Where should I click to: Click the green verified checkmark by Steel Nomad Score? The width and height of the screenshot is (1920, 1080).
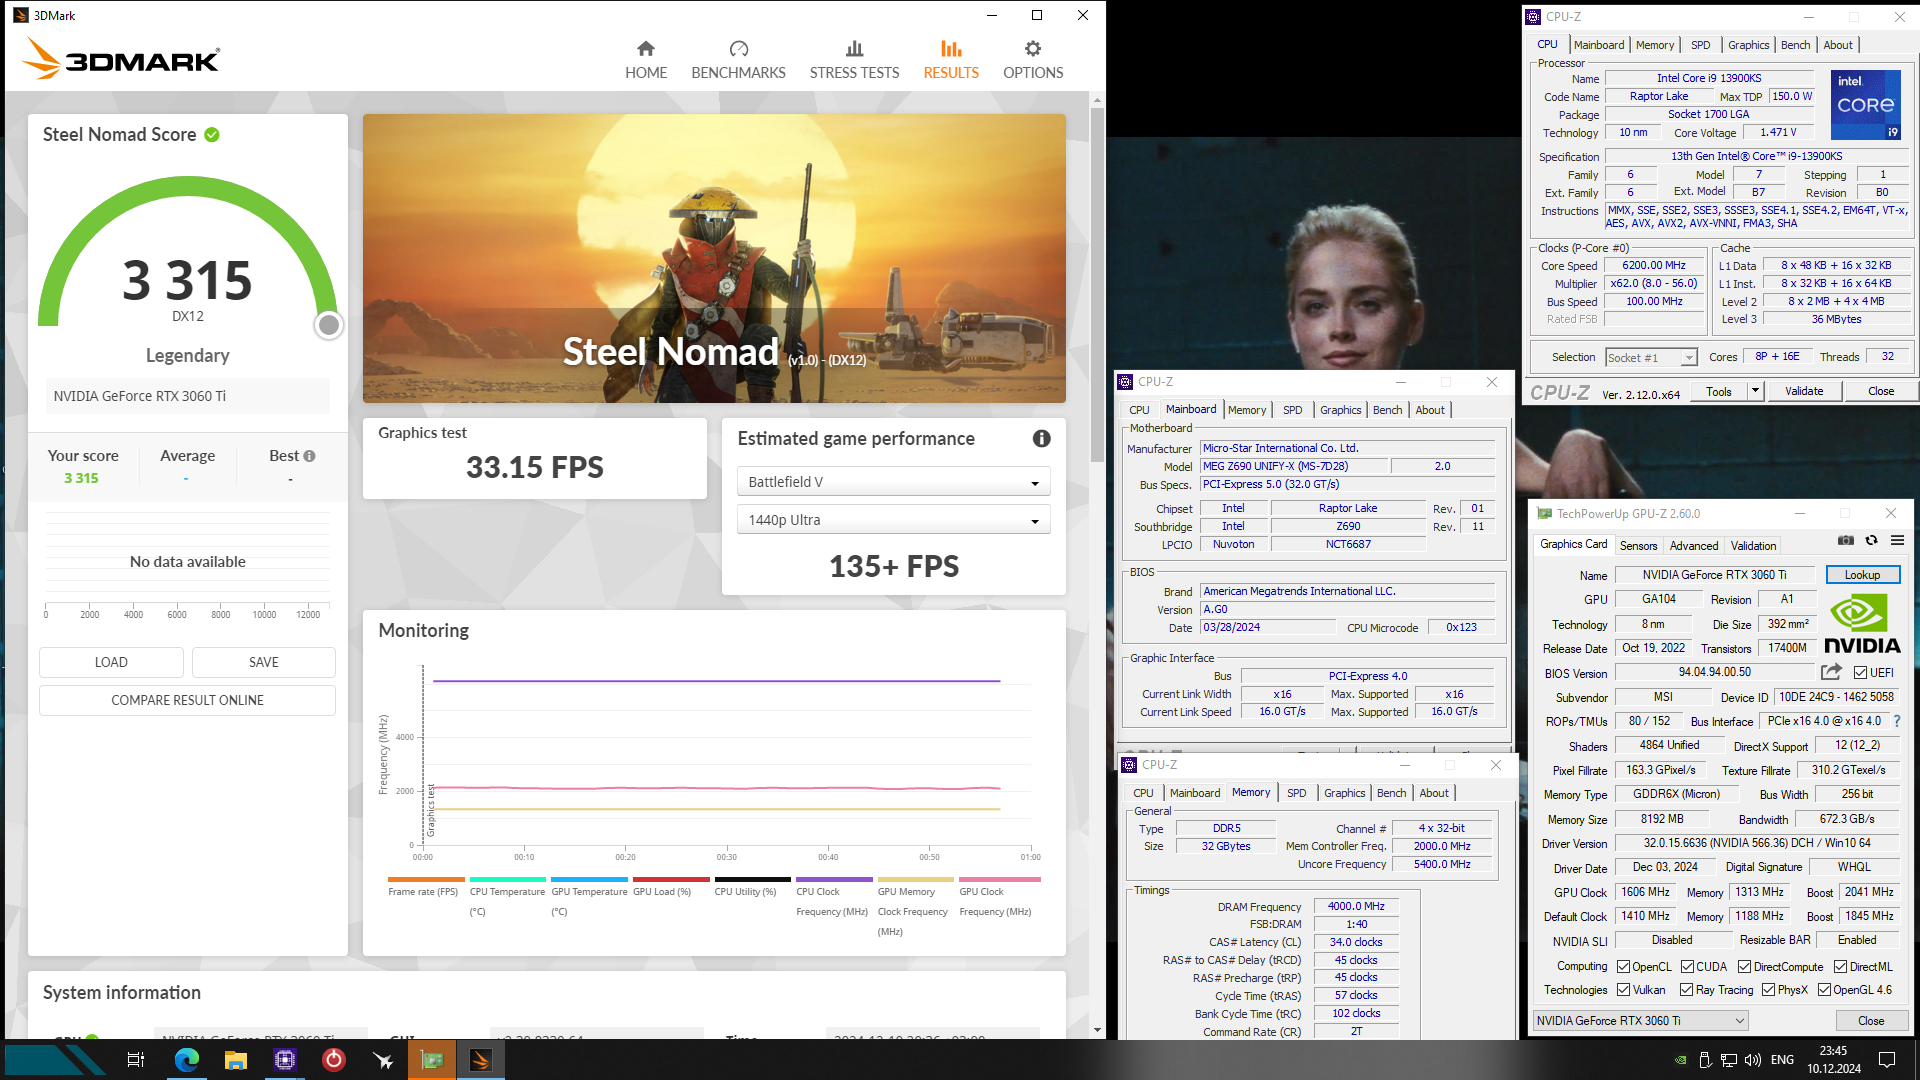tap(212, 135)
